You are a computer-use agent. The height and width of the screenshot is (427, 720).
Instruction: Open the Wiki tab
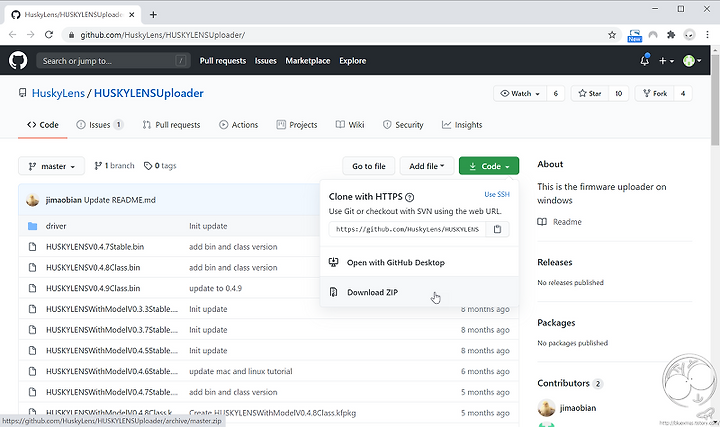[350, 124]
